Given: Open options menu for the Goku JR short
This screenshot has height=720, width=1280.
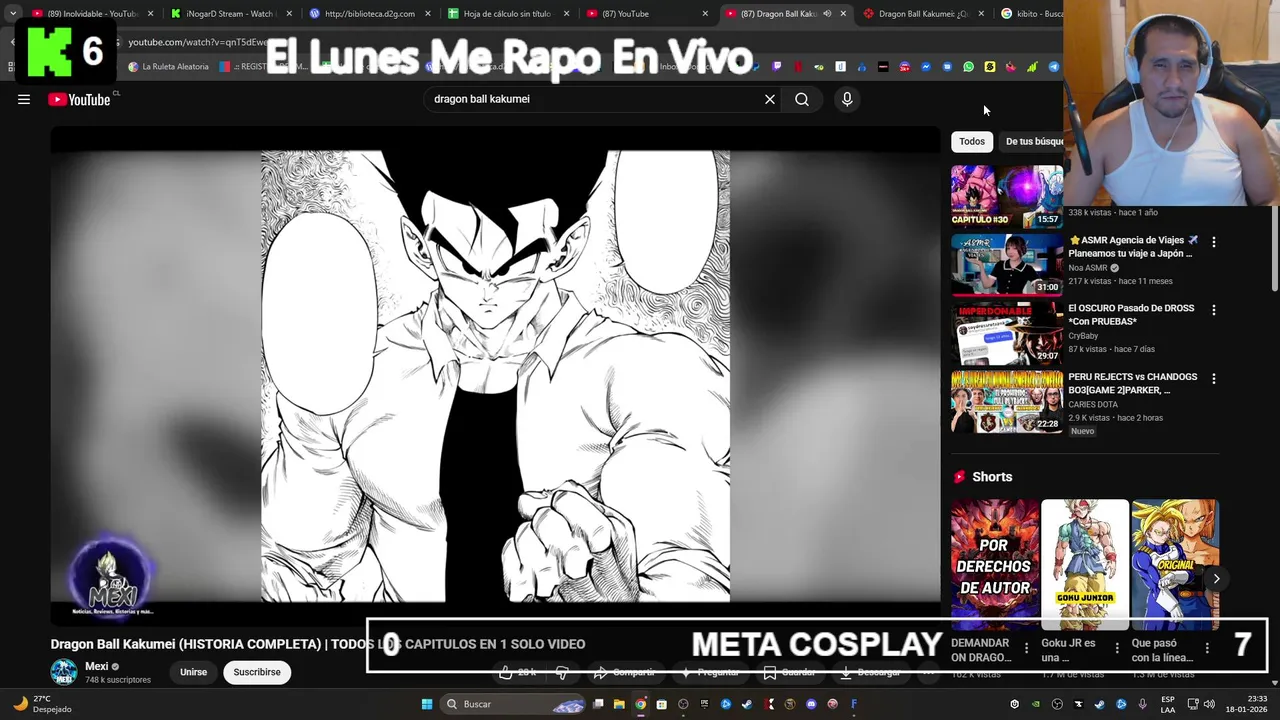Looking at the screenshot, I should point(1117,648).
